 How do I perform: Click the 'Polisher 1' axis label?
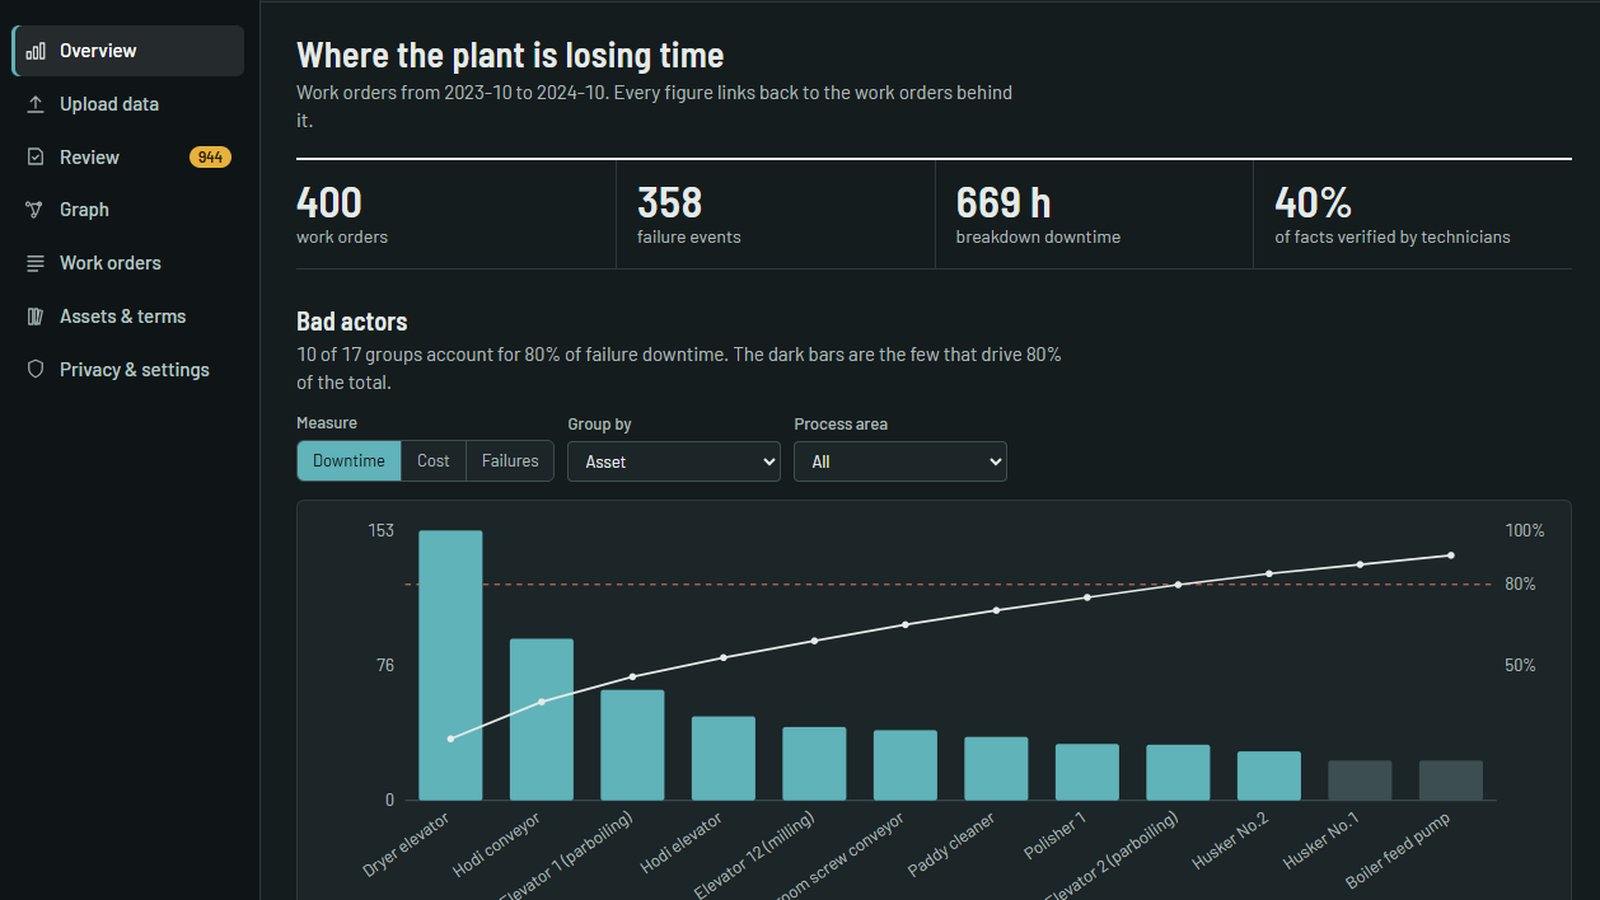click(x=1055, y=836)
